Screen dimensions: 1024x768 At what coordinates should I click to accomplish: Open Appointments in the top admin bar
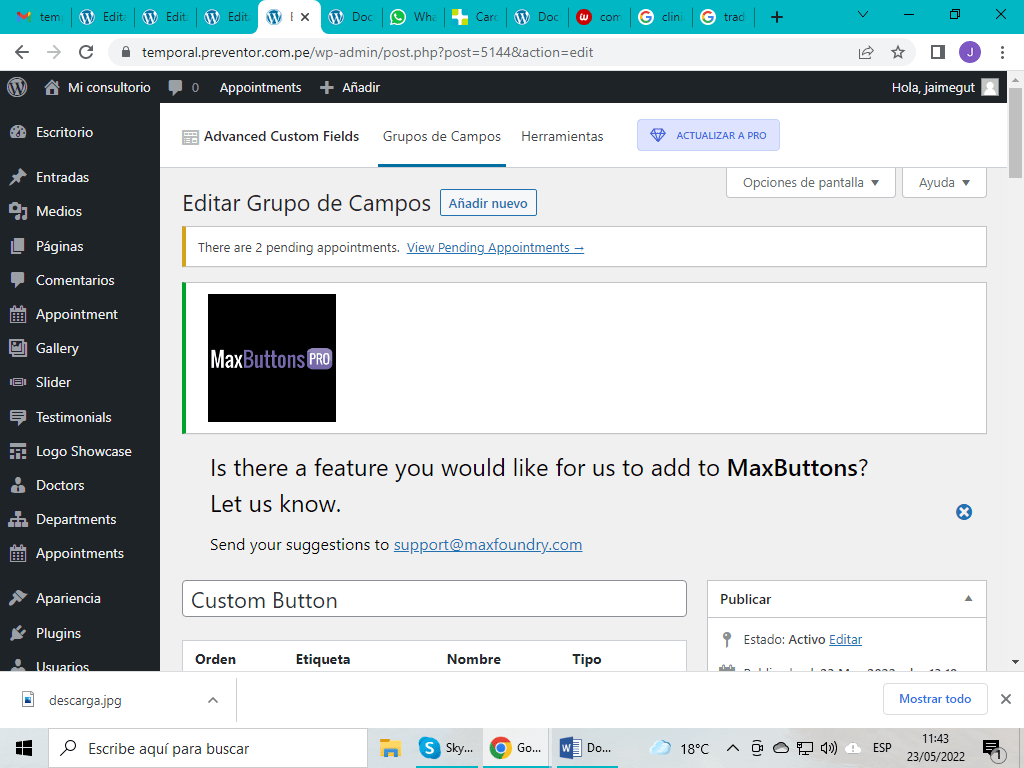tap(260, 88)
